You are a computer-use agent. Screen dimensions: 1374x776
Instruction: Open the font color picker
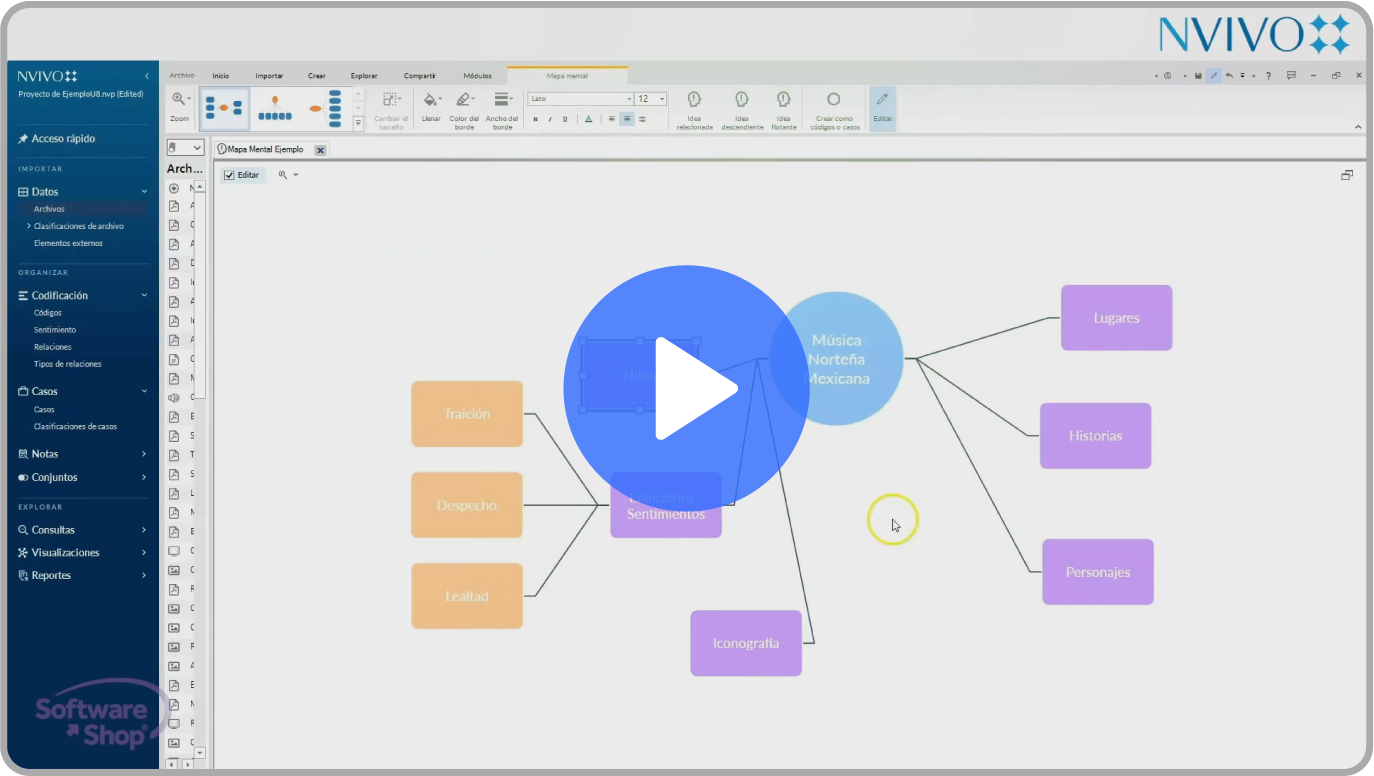[x=588, y=119]
